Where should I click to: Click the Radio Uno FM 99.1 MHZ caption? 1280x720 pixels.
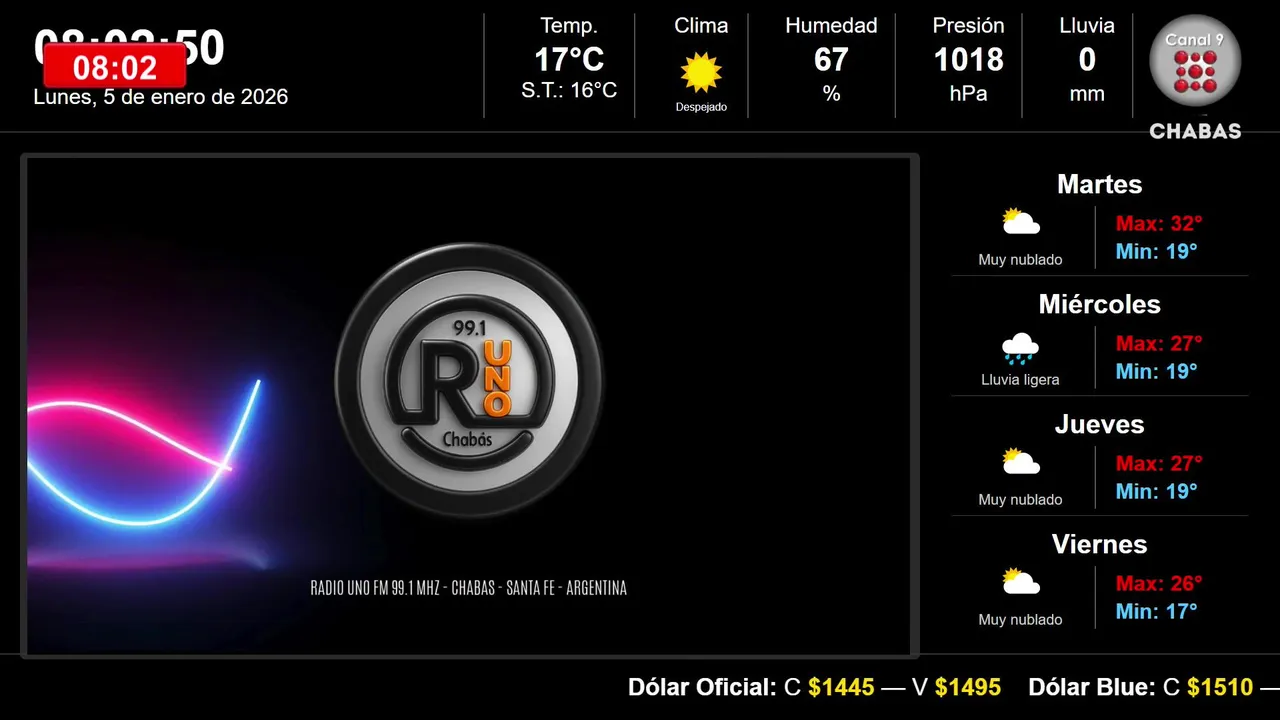coord(469,588)
